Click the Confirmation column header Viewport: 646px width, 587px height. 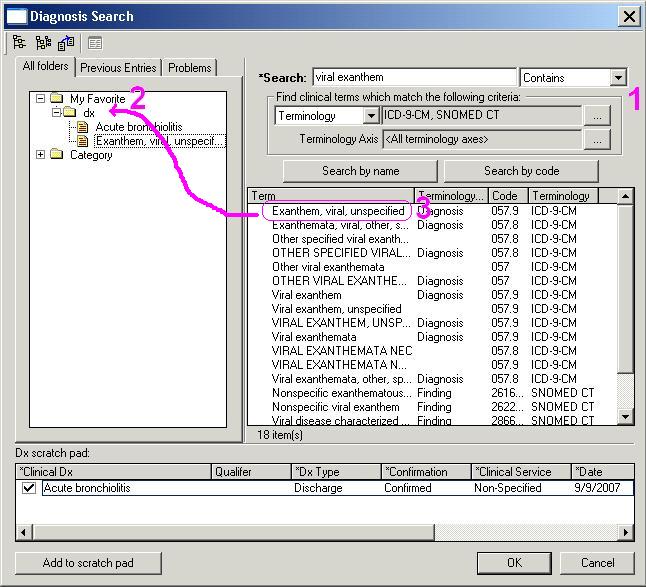(x=426, y=472)
